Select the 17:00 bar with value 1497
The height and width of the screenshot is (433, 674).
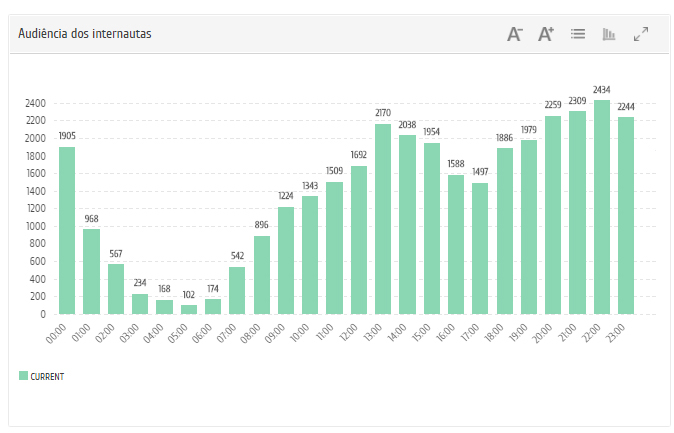(x=480, y=248)
